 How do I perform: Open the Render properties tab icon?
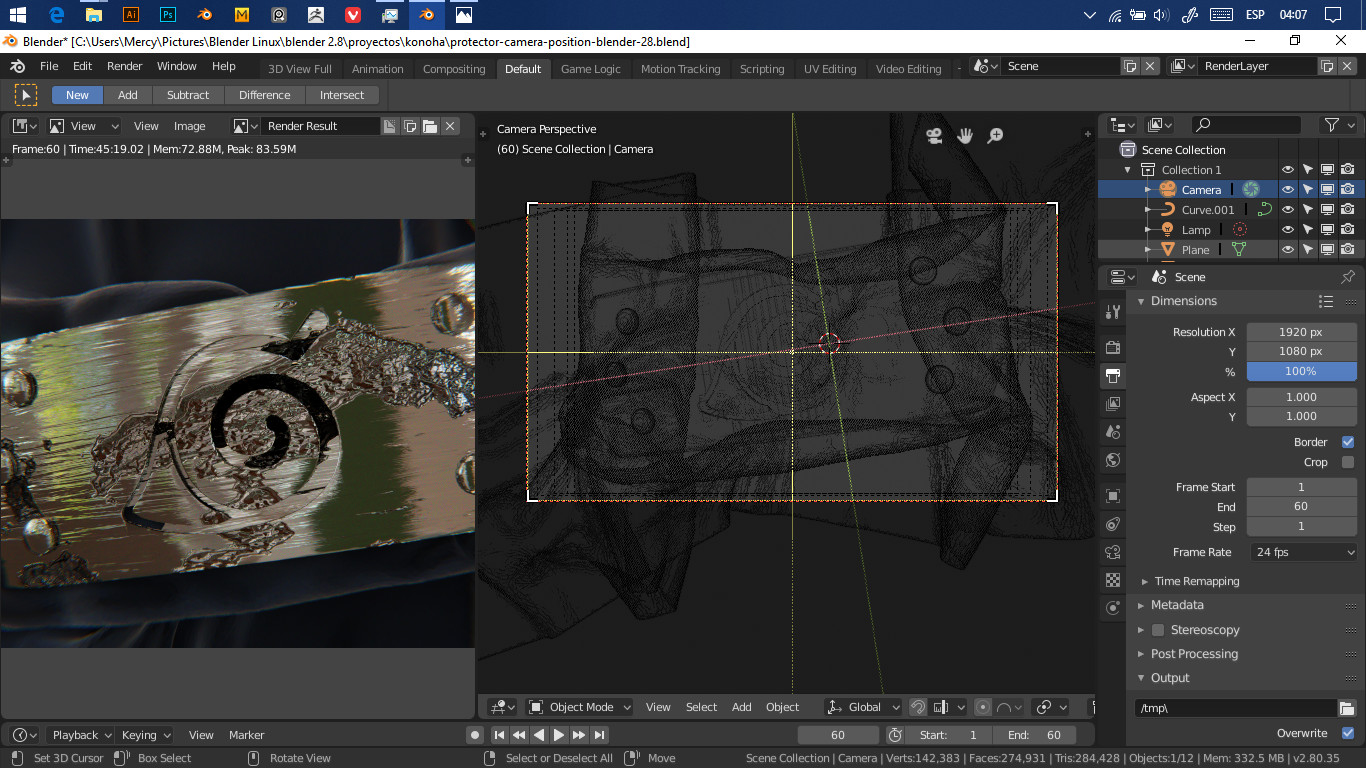click(1113, 347)
